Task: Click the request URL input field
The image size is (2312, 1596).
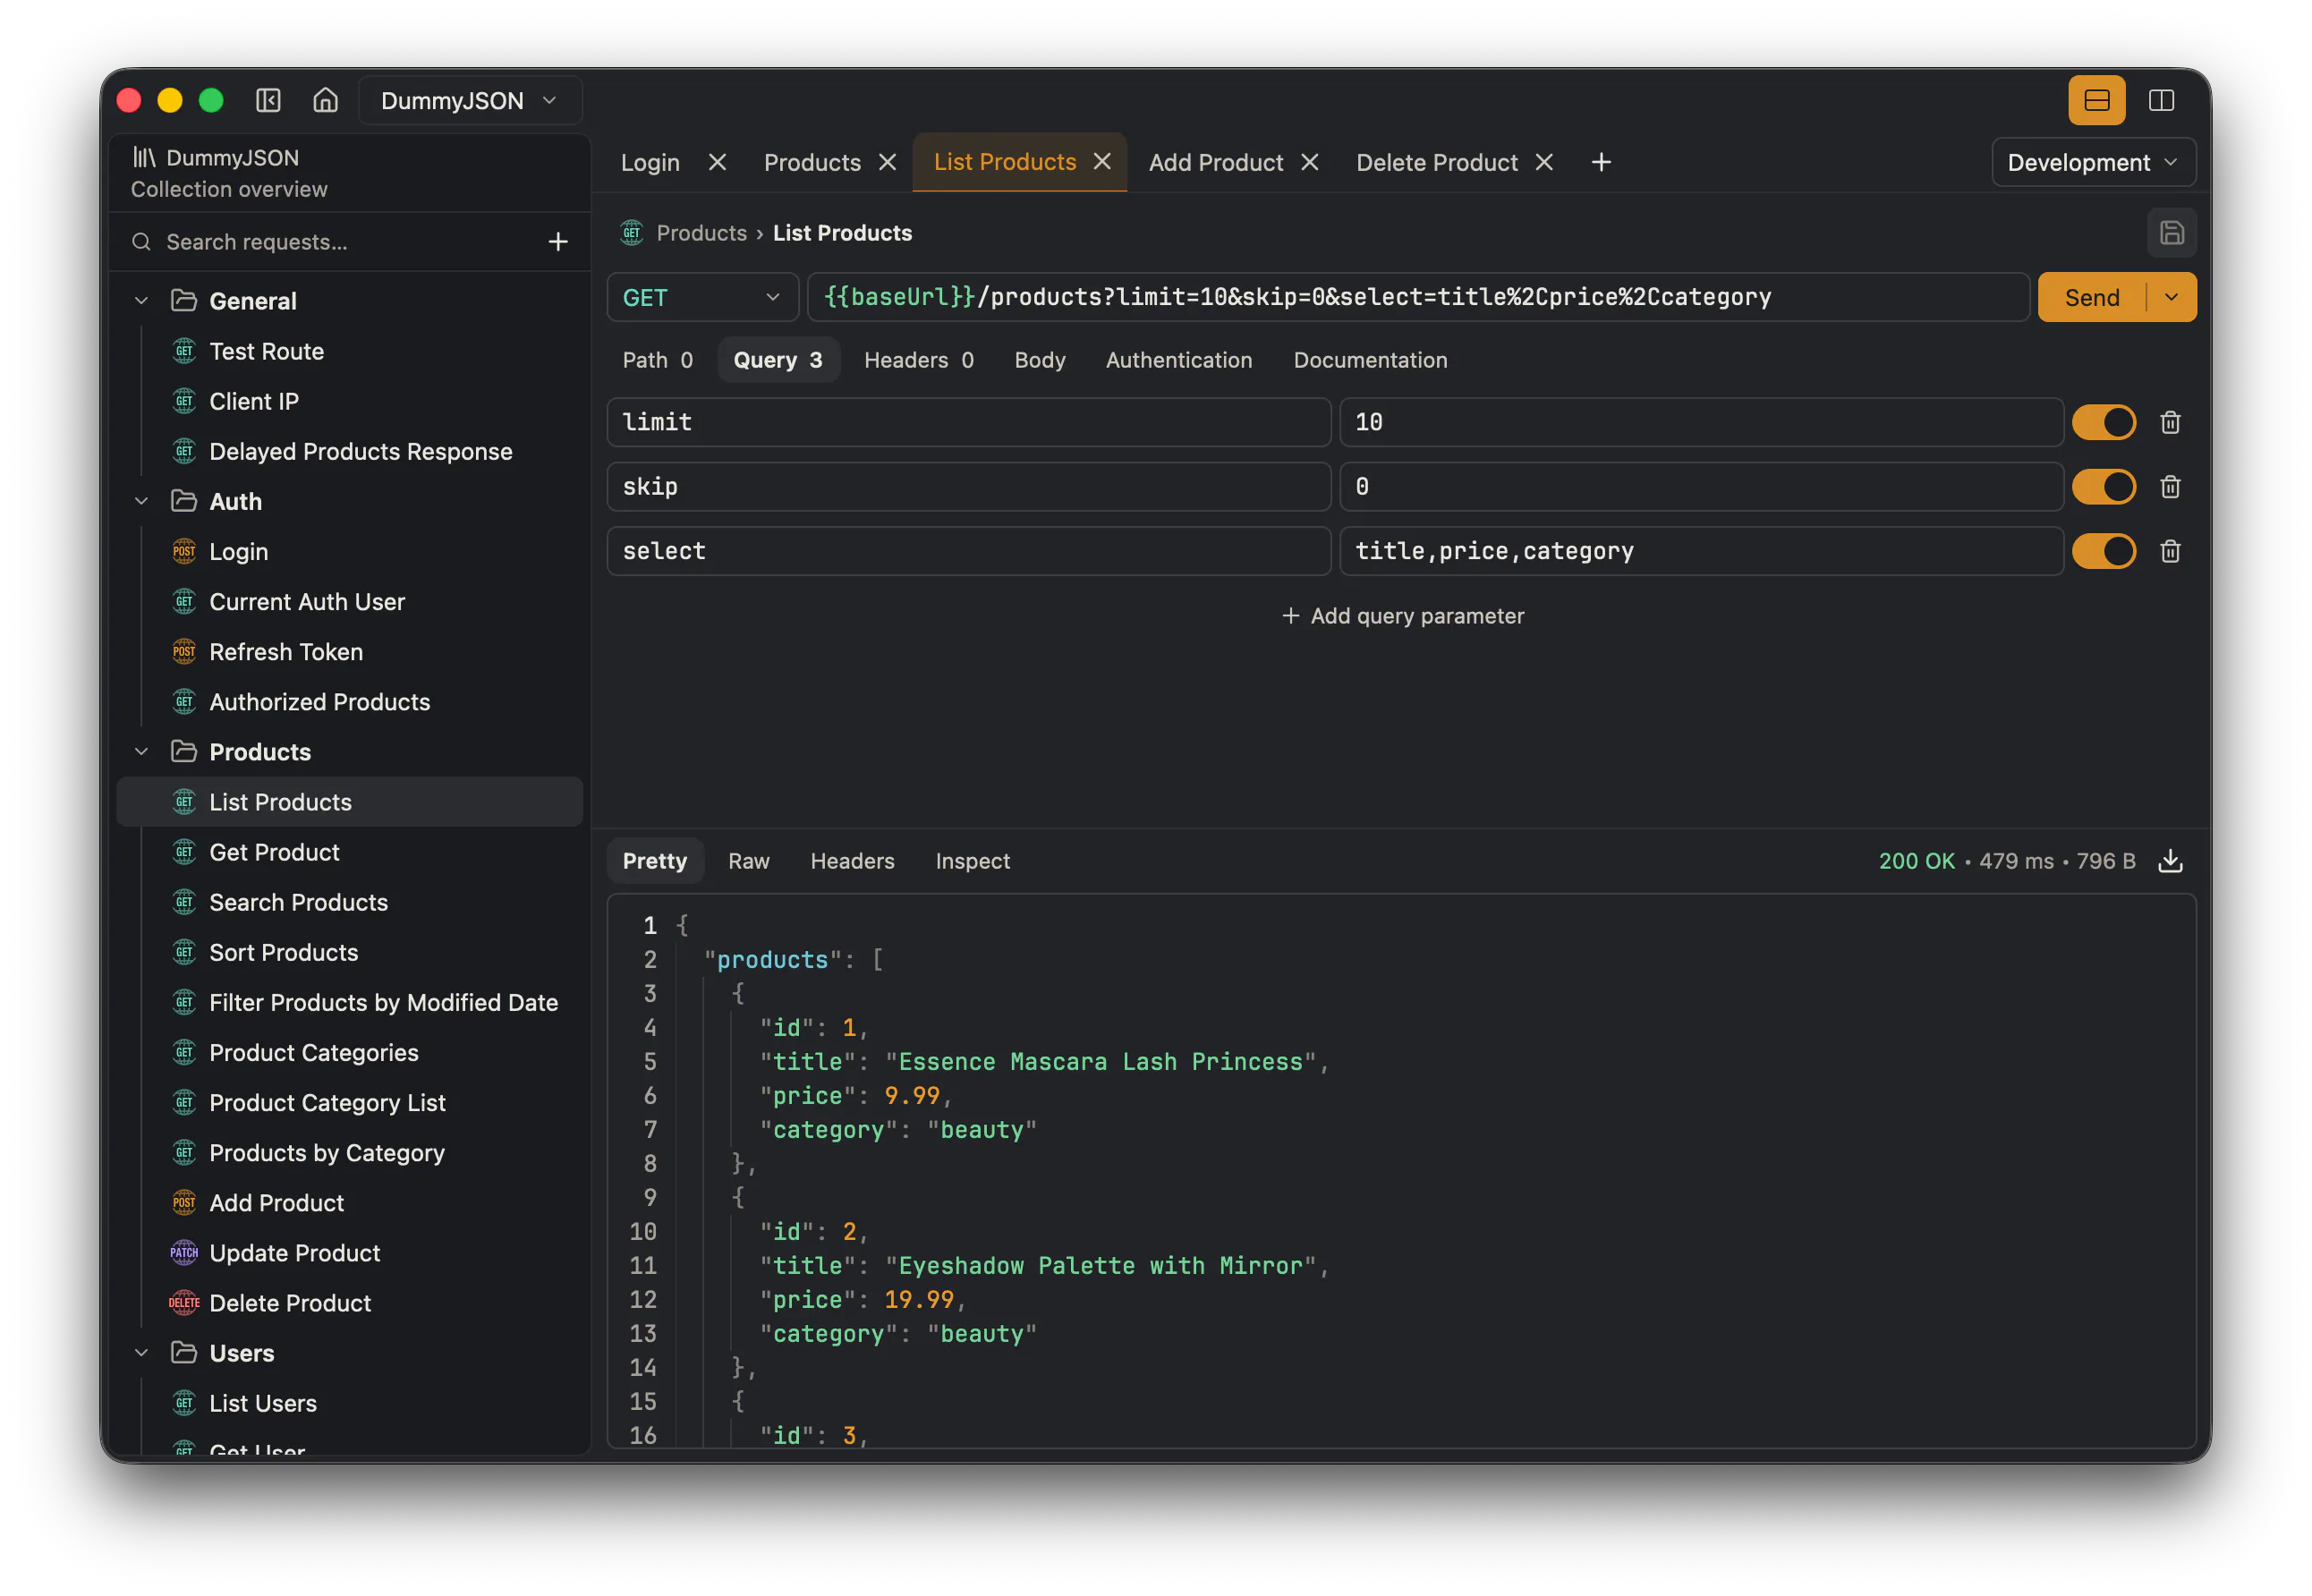Action: click(1417, 297)
